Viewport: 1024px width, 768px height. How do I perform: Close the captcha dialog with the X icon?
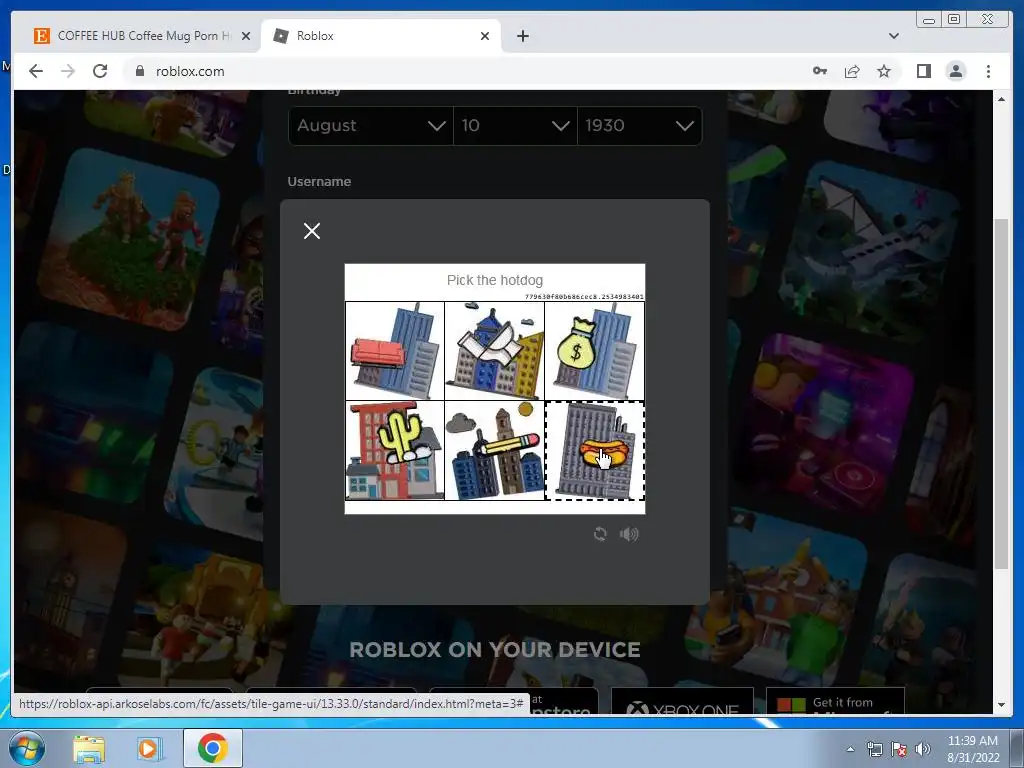coord(312,231)
